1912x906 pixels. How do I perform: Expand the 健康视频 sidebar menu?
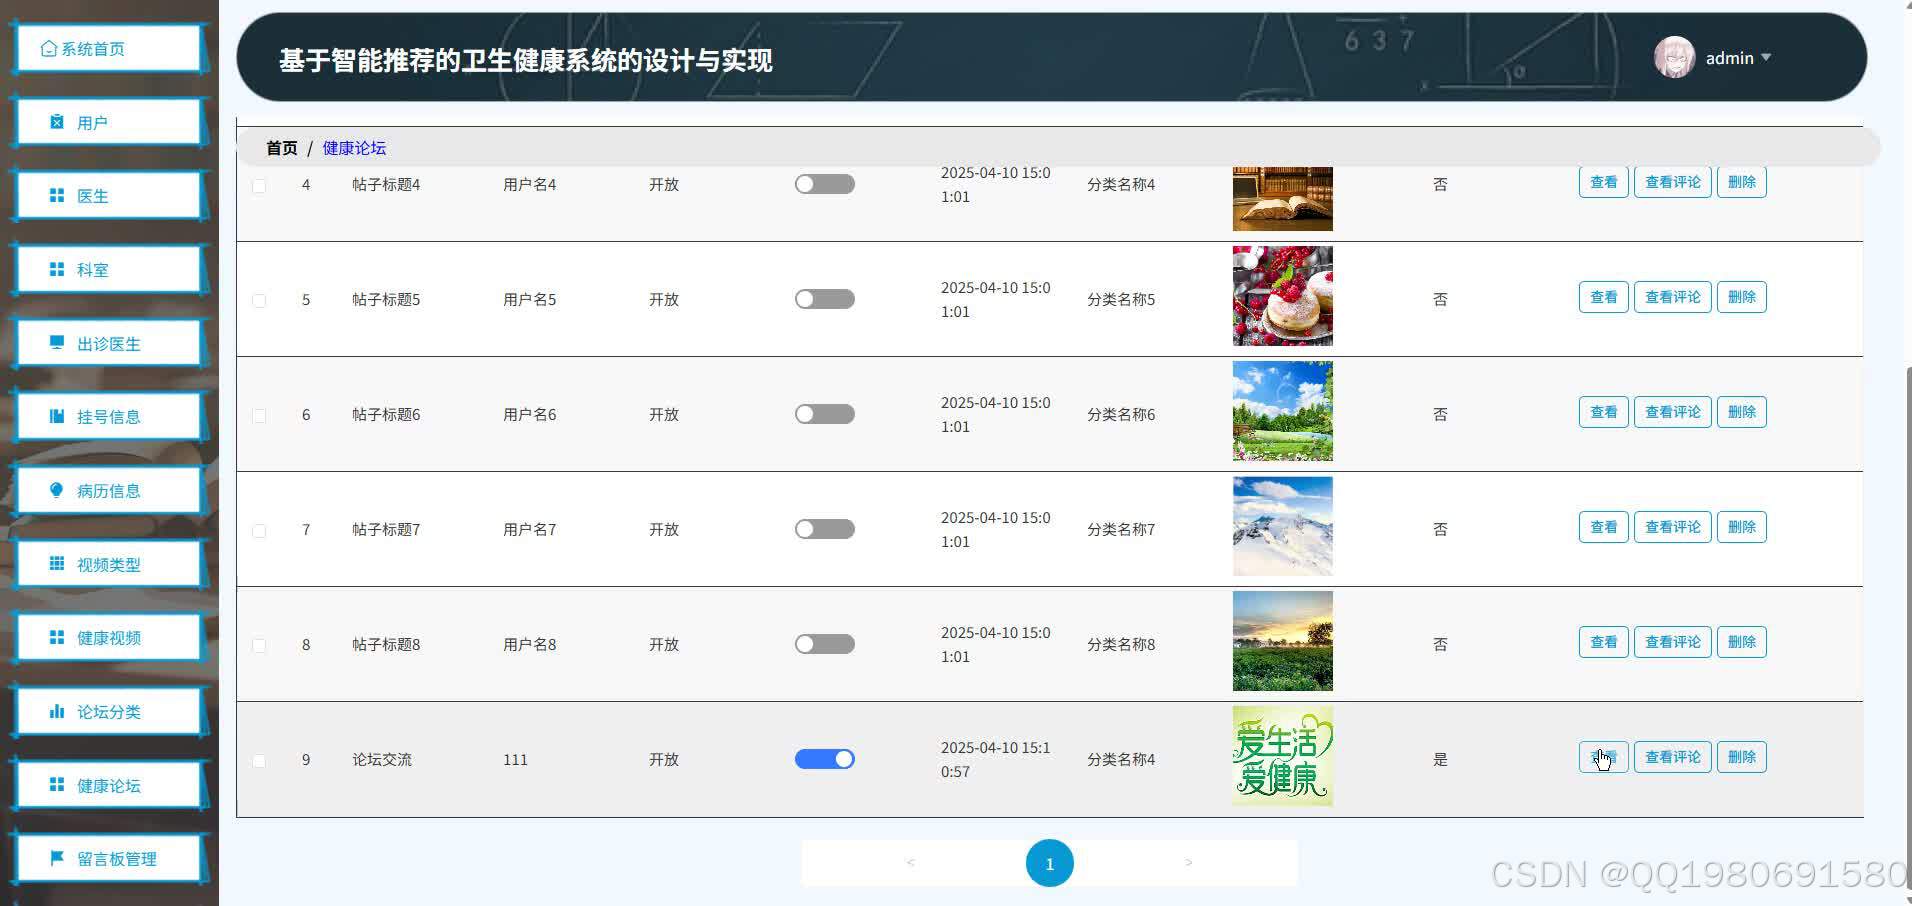(55, 637)
